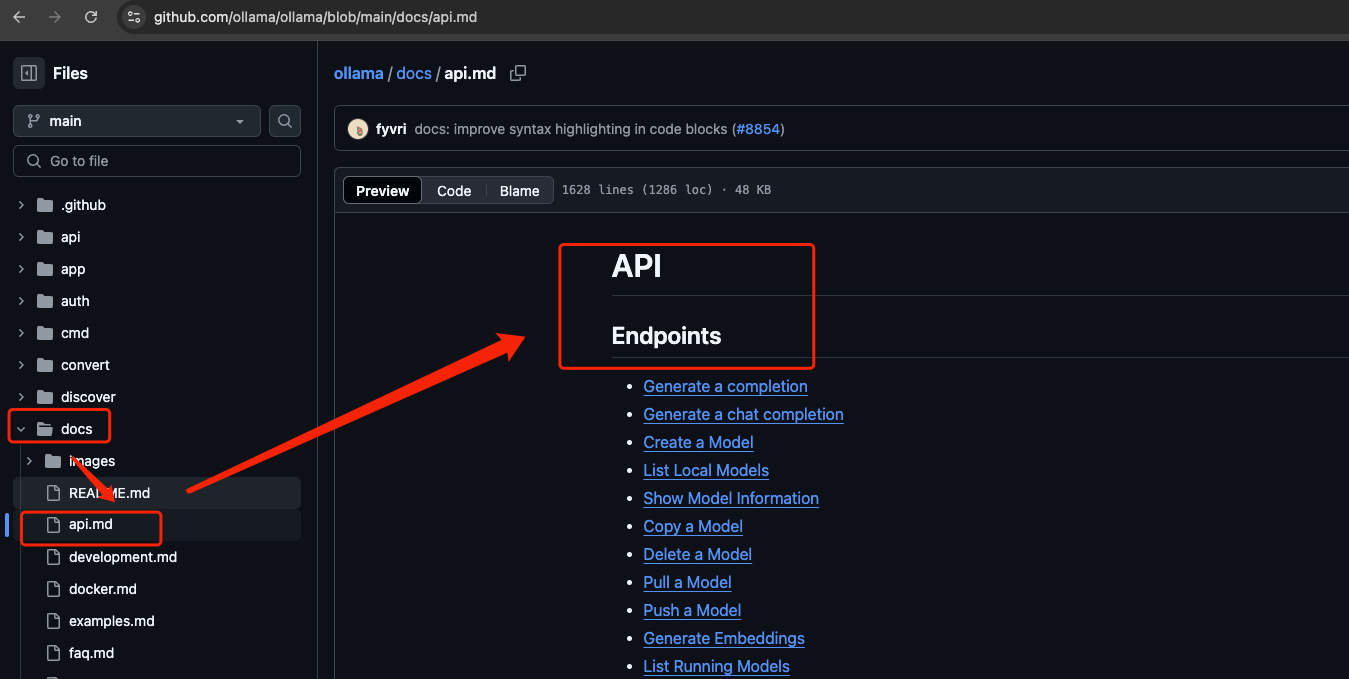The height and width of the screenshot is (679, 1349).
Task: Open Push a Model link
Action: [x=692, y=610]
